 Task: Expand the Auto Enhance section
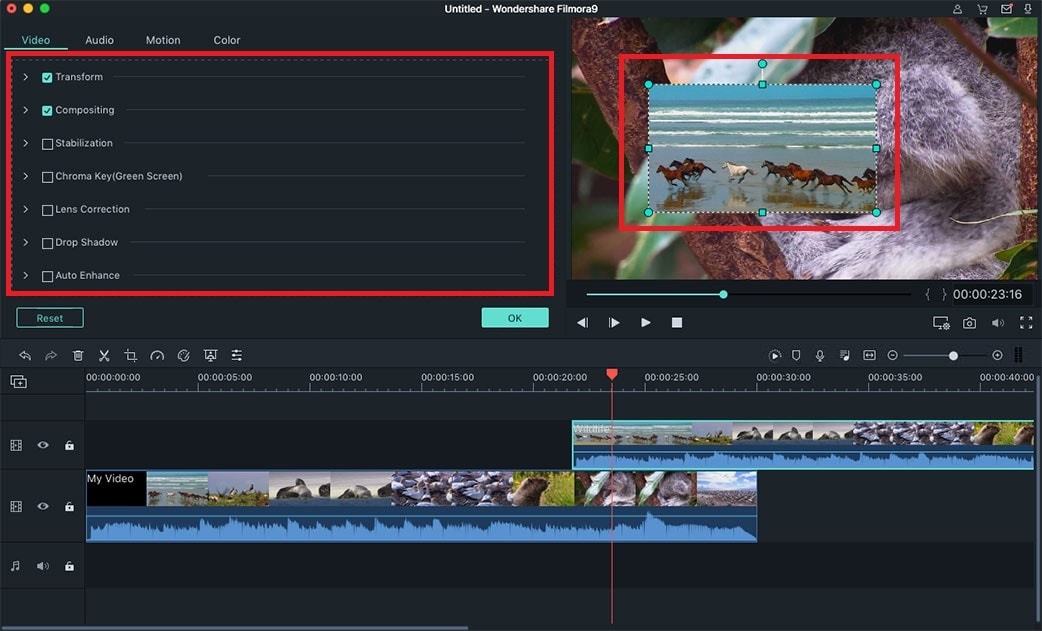(25, 276)
